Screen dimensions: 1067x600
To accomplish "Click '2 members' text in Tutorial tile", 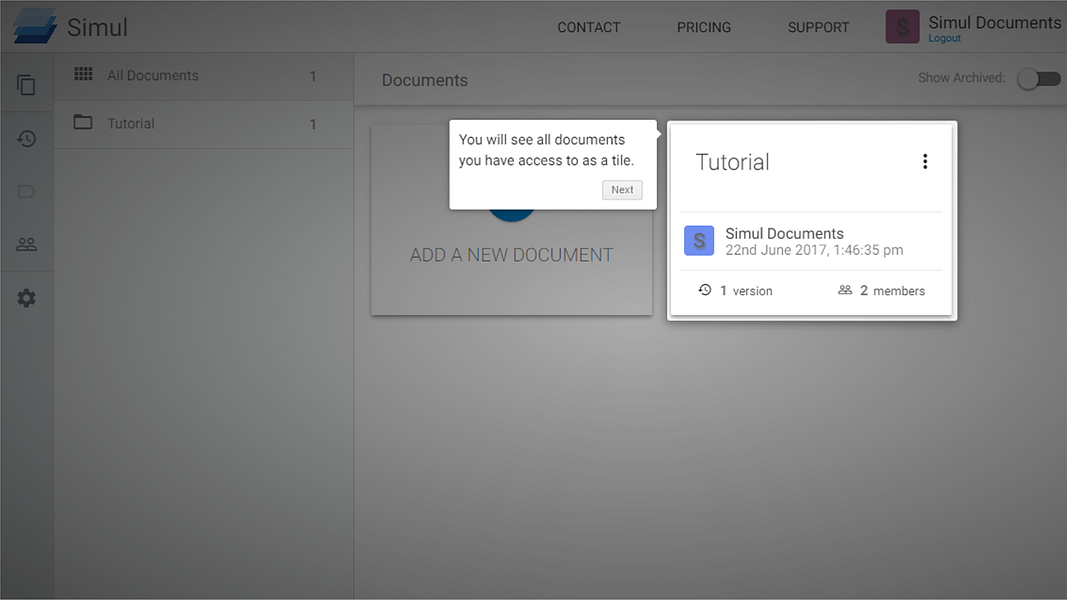I will pos(892,290).
